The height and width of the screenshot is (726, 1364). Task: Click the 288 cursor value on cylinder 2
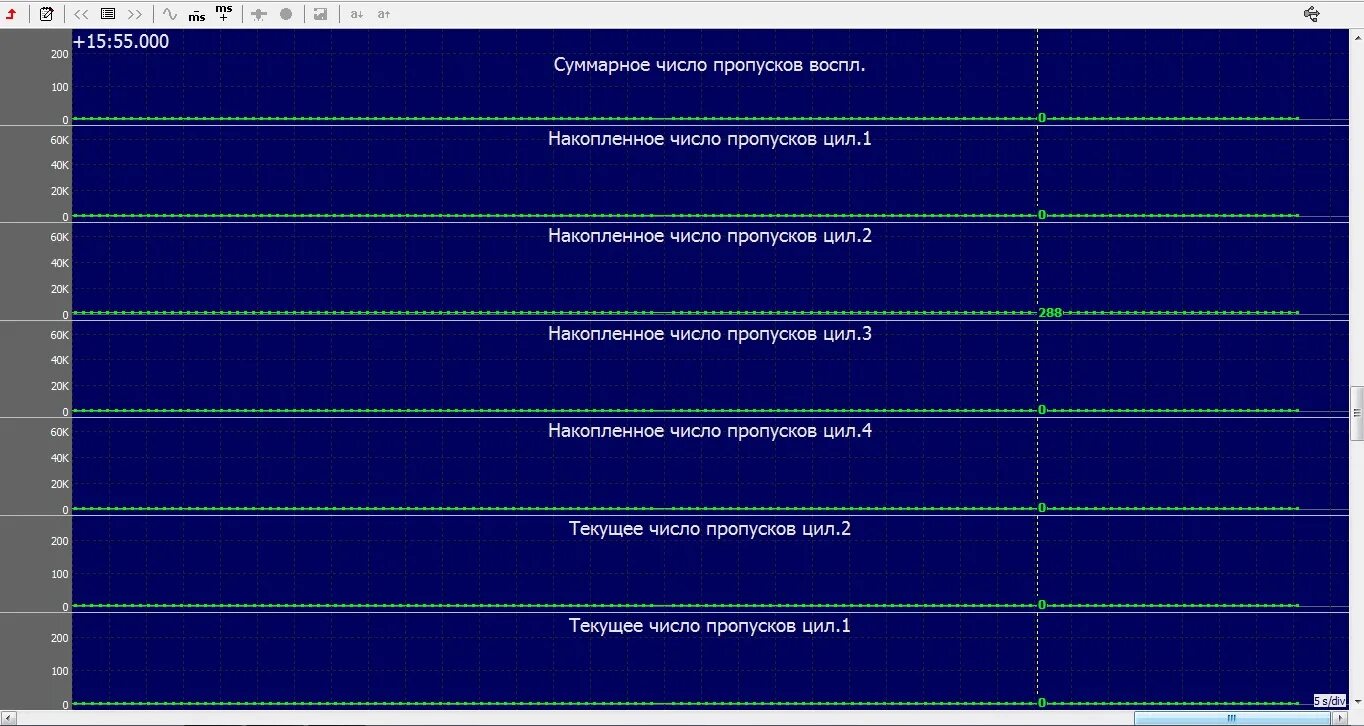pyautogui.click(x=1050, y=313)
